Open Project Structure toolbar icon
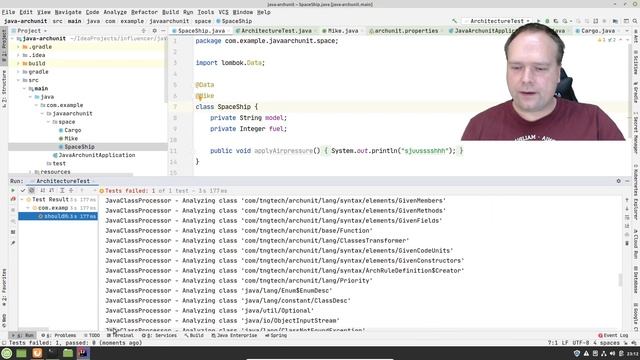This screenshot has width=640, height=360. [x=616, y=21]
